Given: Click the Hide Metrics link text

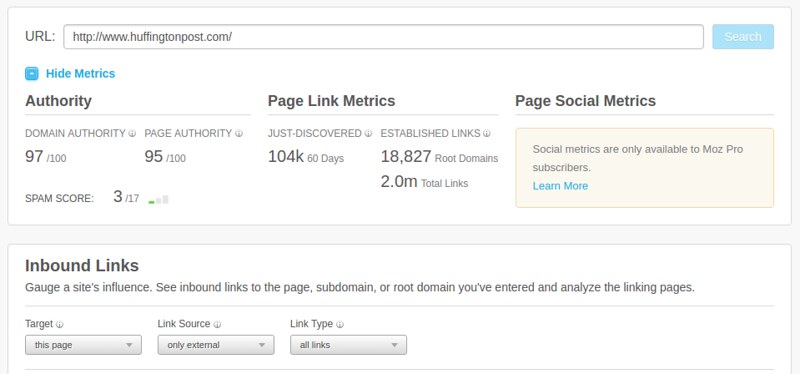Looking at the screenshot, I should click(x=81, y=73).
